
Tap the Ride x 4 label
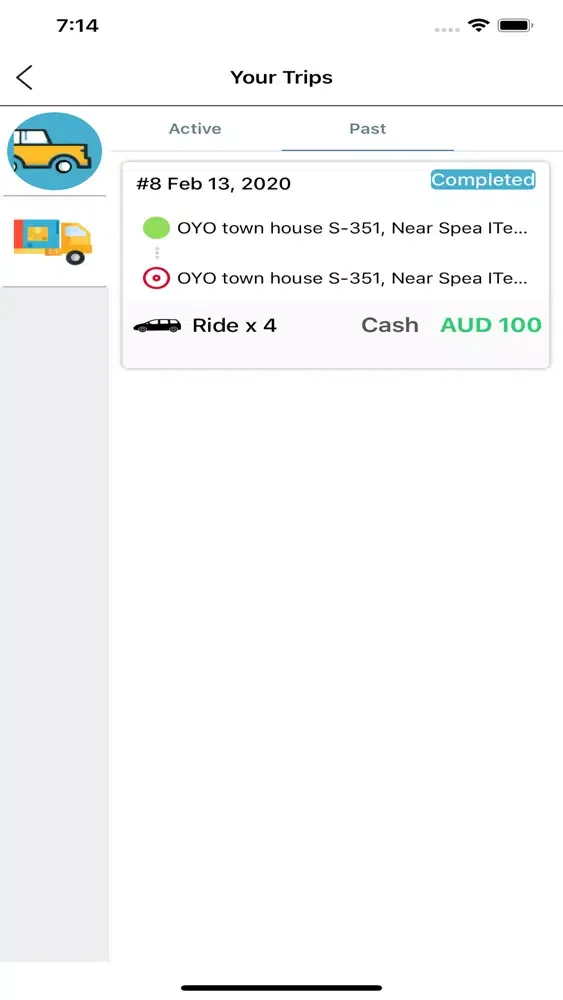[x=235, y=325]
